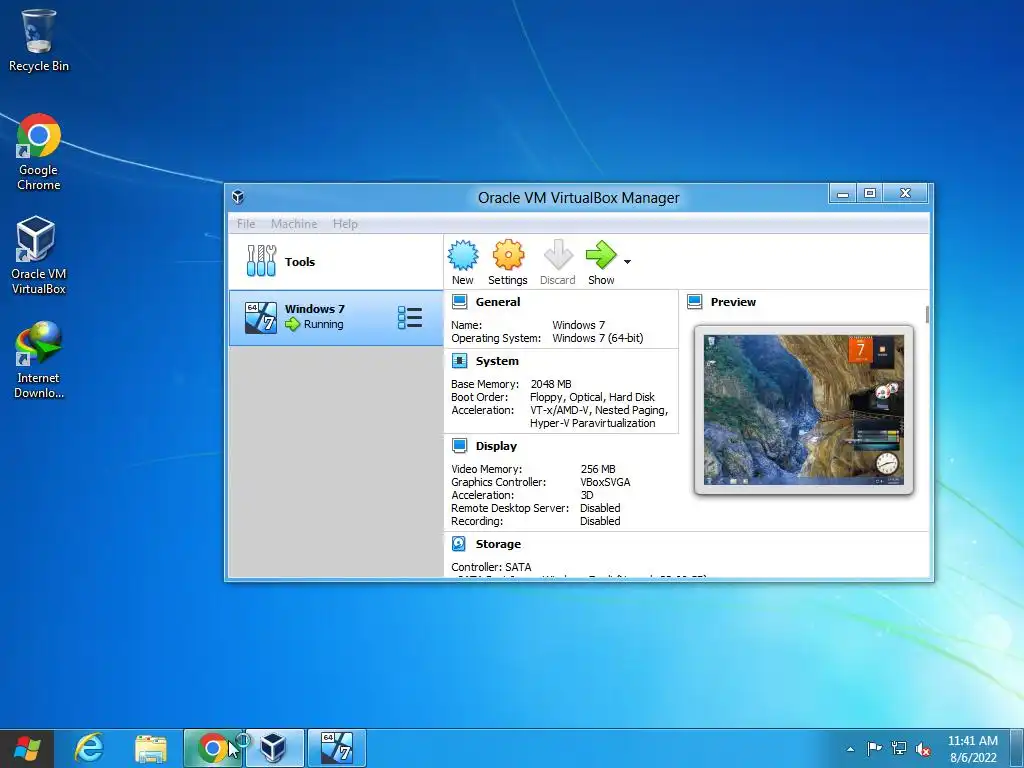Click the Floppy, Optical, Hard Disk boot order
This screenshot has width=1024, height=768.
[592, 397]
